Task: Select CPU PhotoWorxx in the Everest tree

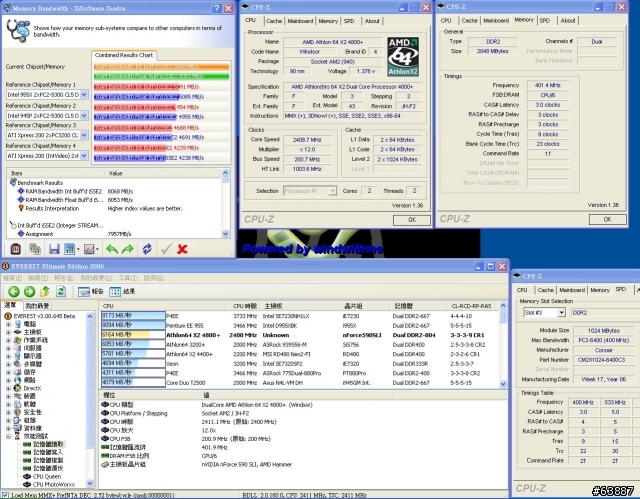Action: (54, 484)
